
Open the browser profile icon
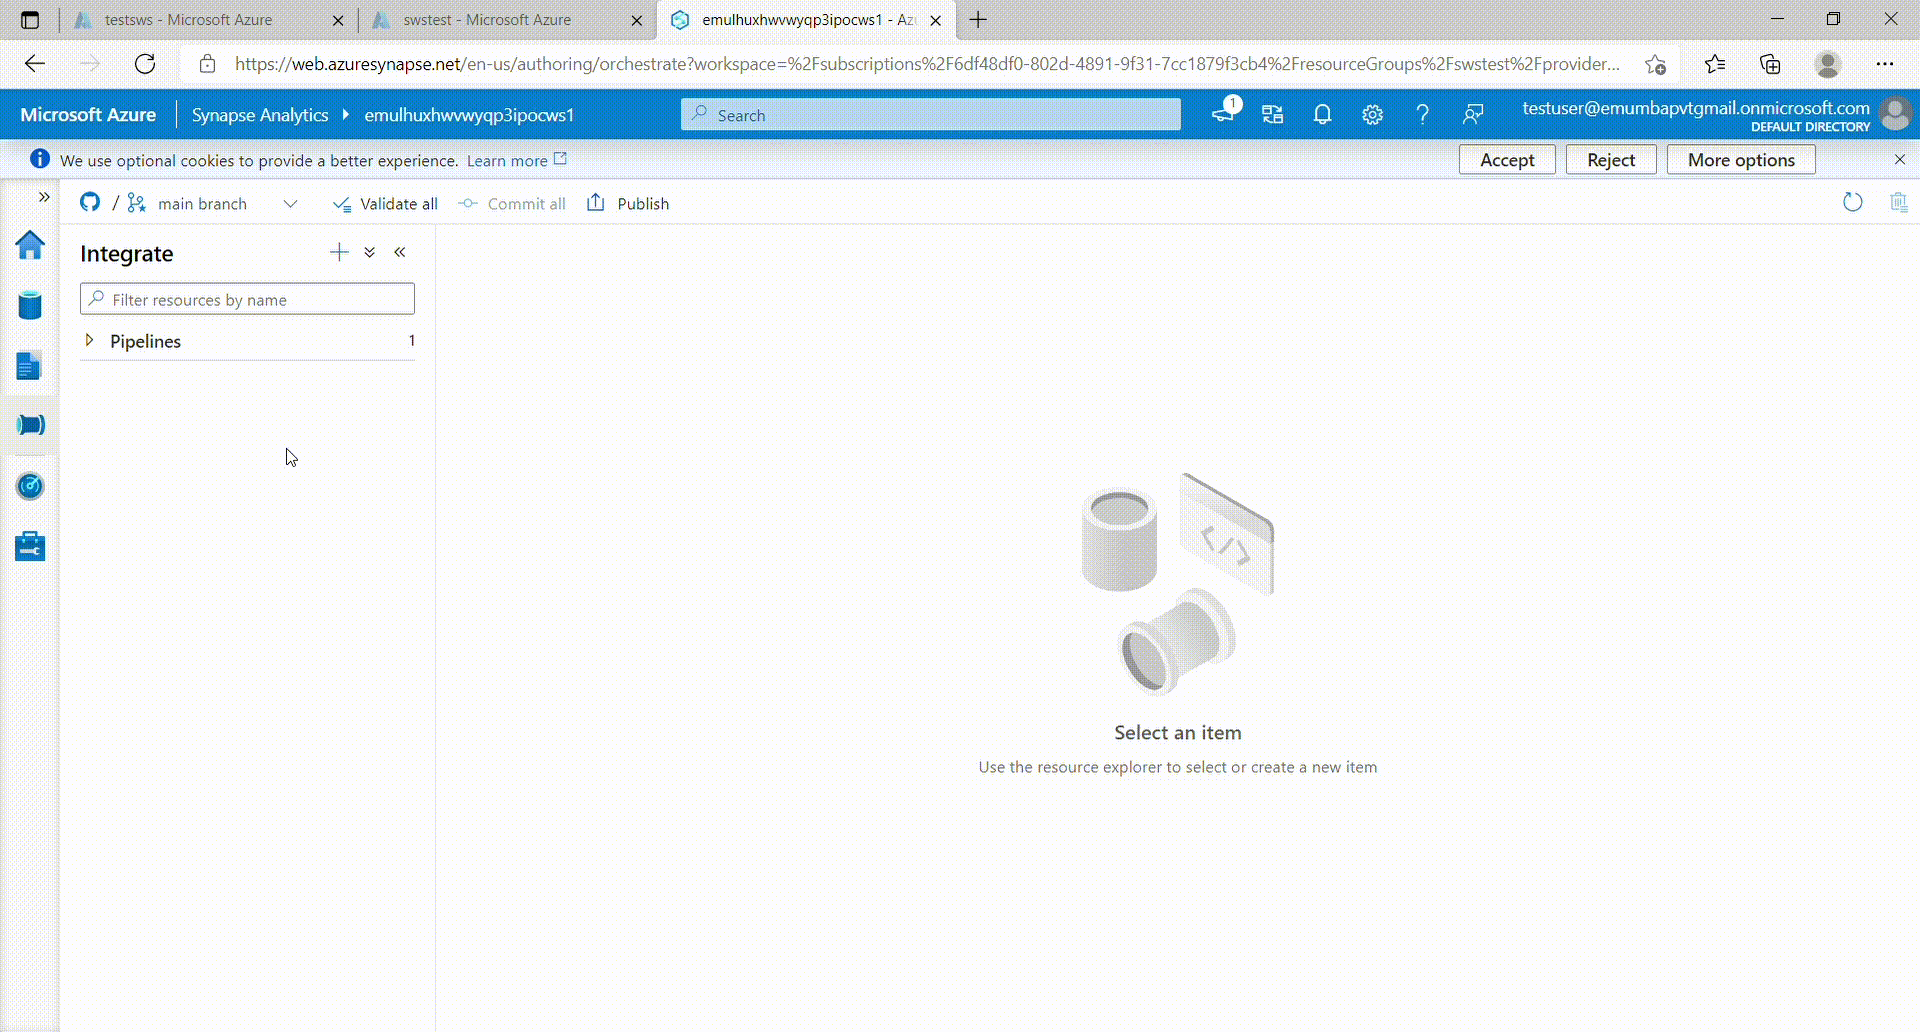[1828, 64]
